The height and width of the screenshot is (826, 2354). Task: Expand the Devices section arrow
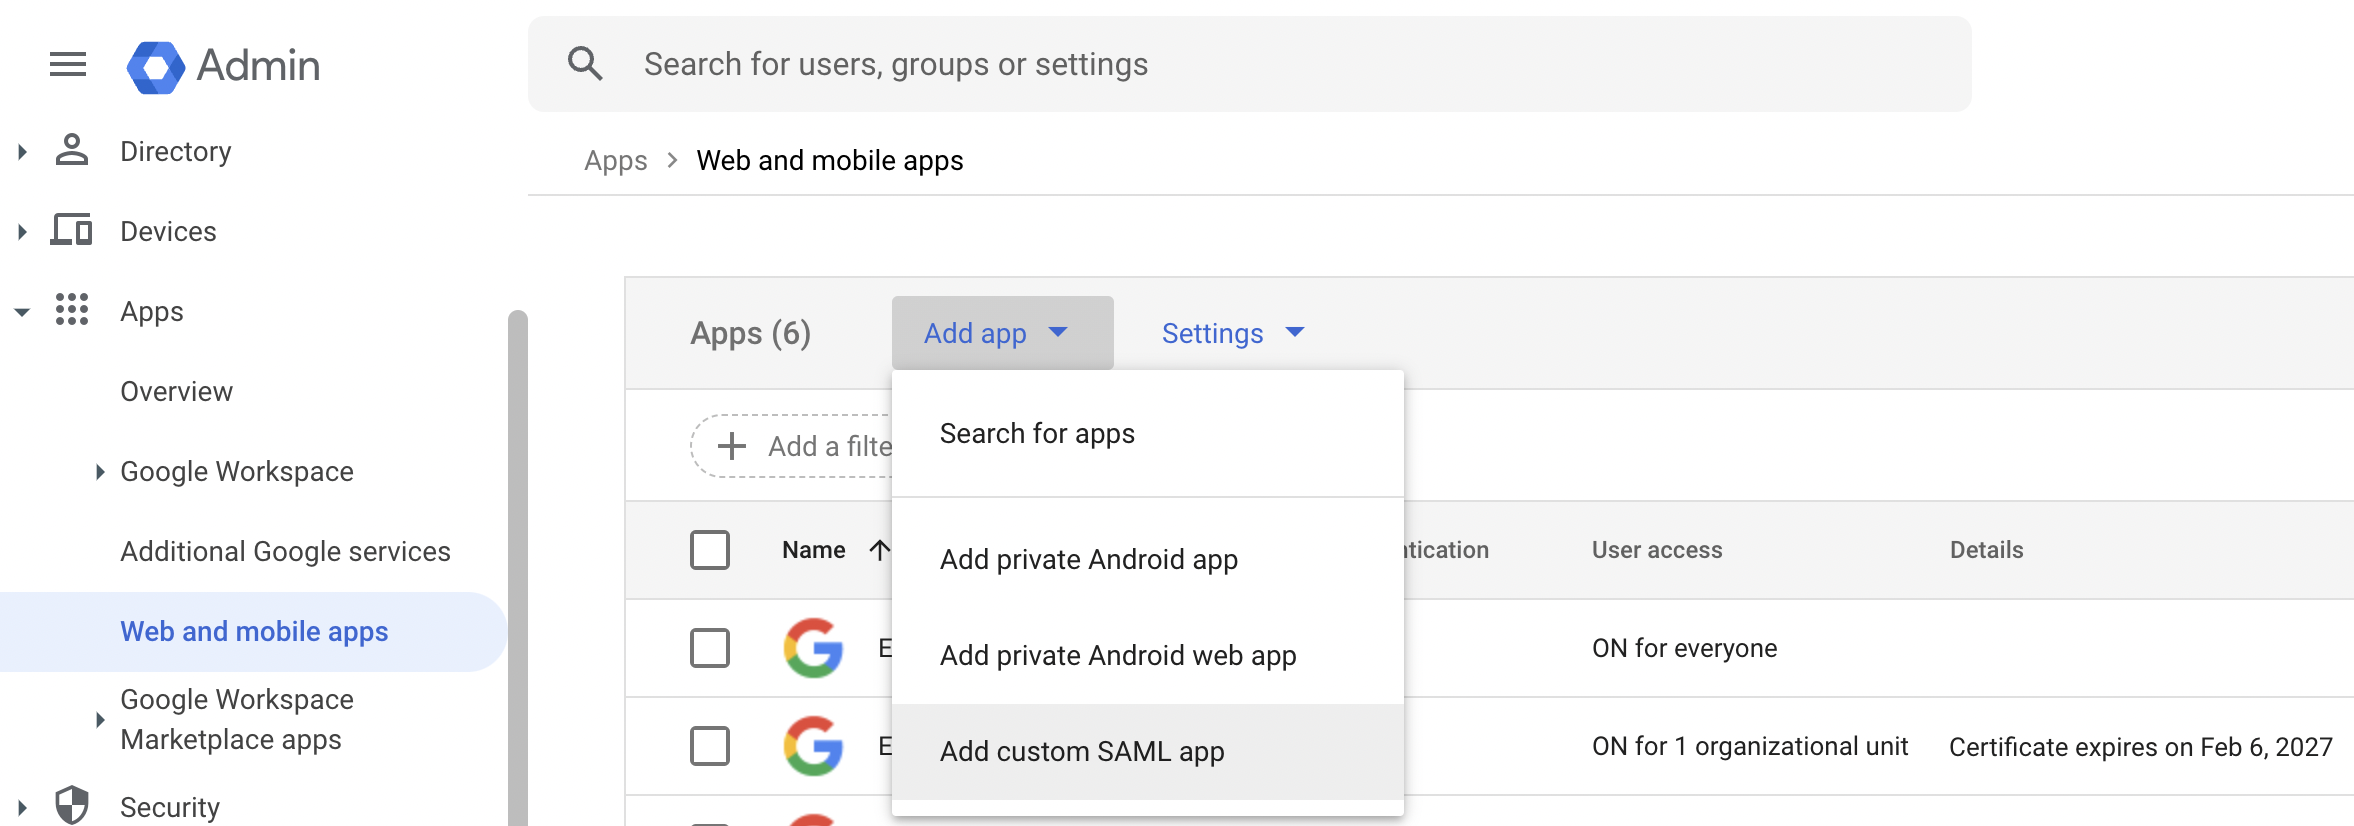[x=22, y=231]
